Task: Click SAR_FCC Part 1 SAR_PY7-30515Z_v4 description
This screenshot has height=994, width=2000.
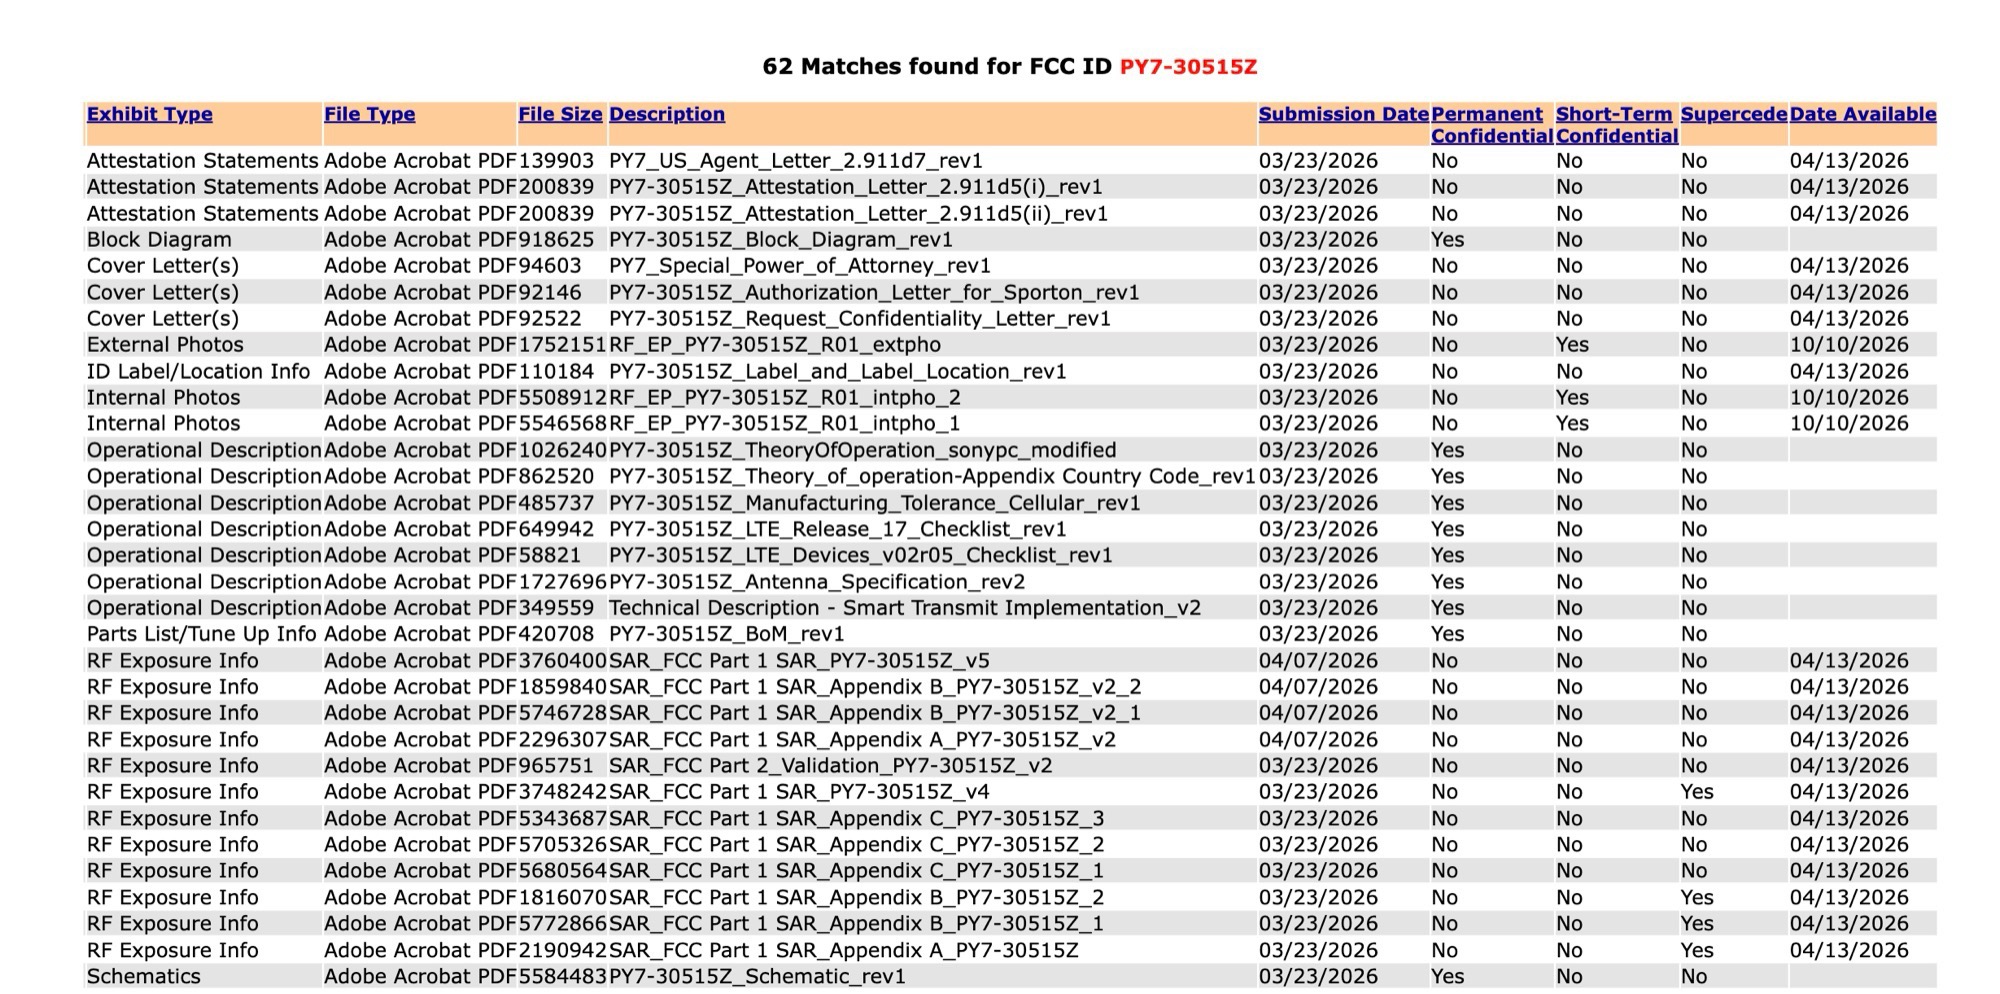Action: [x=799, y=793]
